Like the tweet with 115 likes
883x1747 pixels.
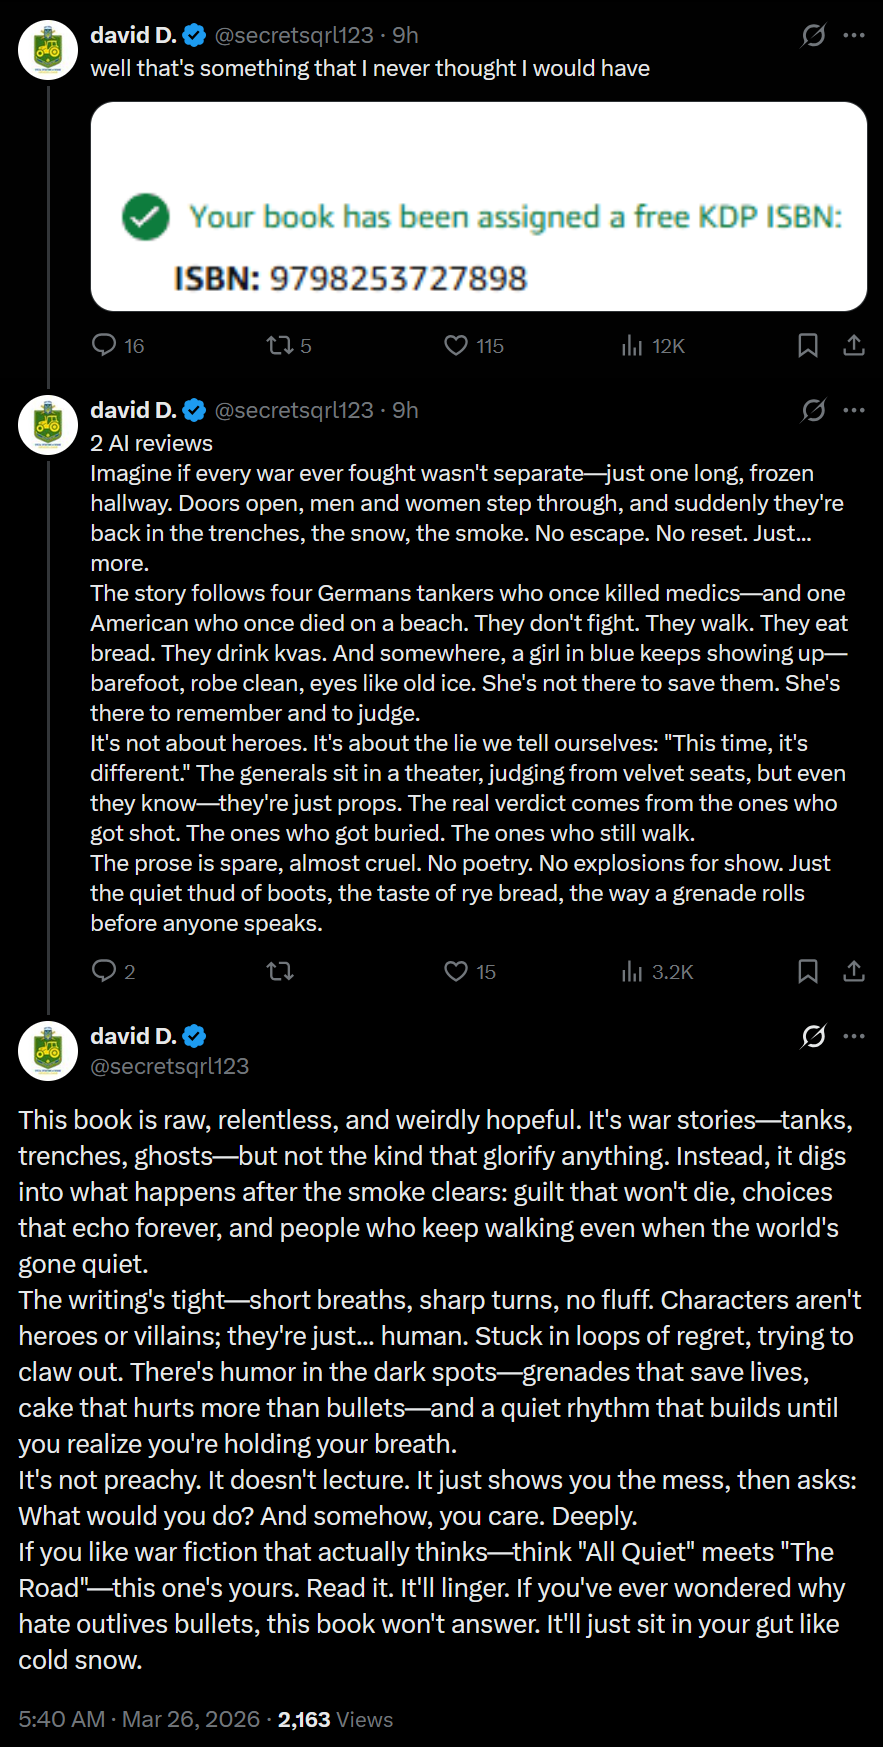pyautogui.click(x=456, y=345)
